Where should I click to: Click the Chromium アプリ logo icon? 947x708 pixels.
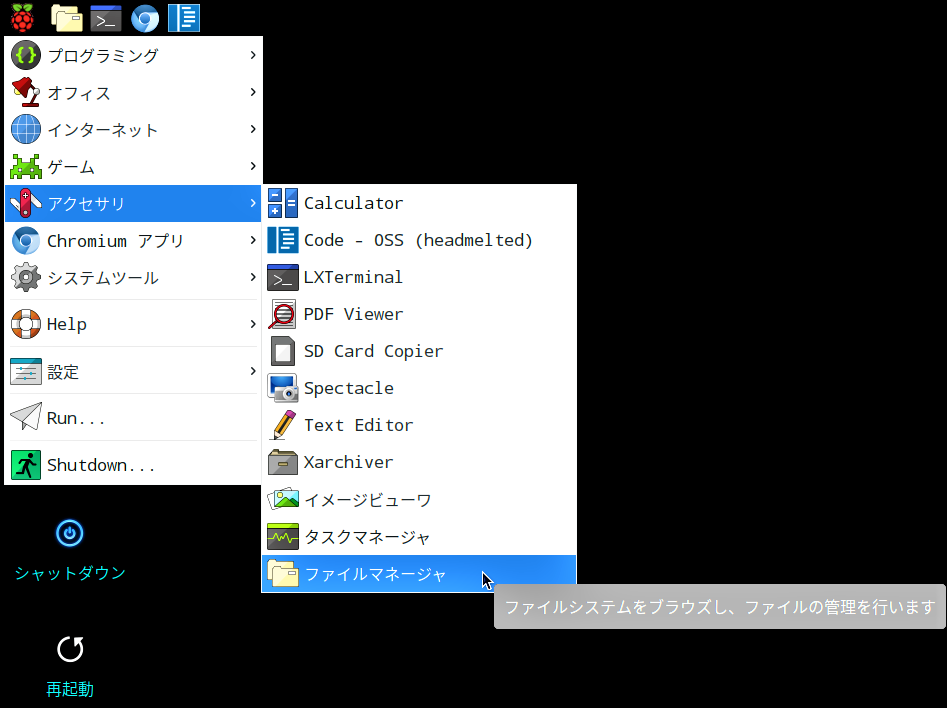[26, 240]
